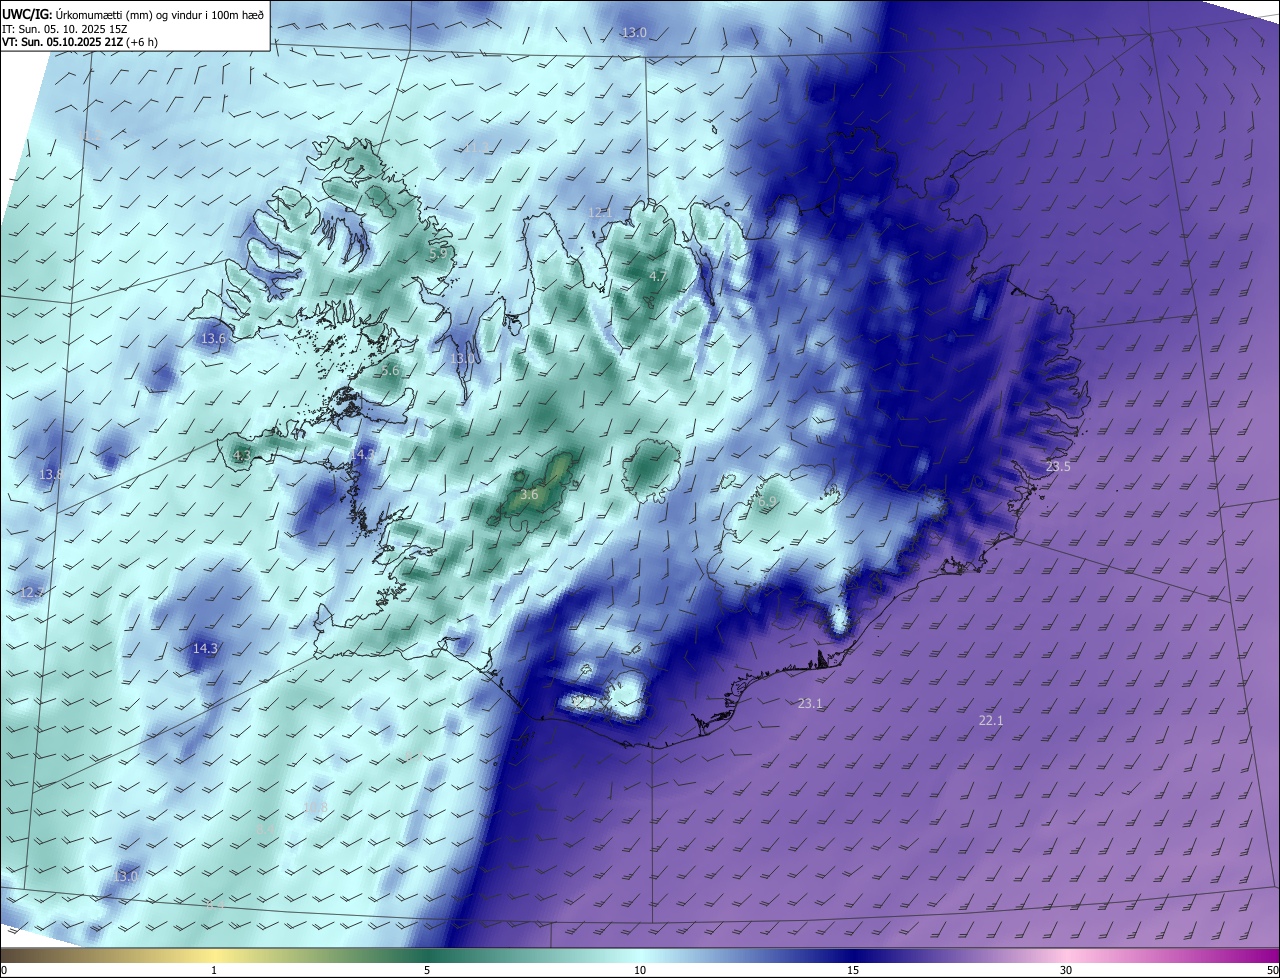
Task: Select the 22.1 value label over the sea
Action: tap(990, 721)
